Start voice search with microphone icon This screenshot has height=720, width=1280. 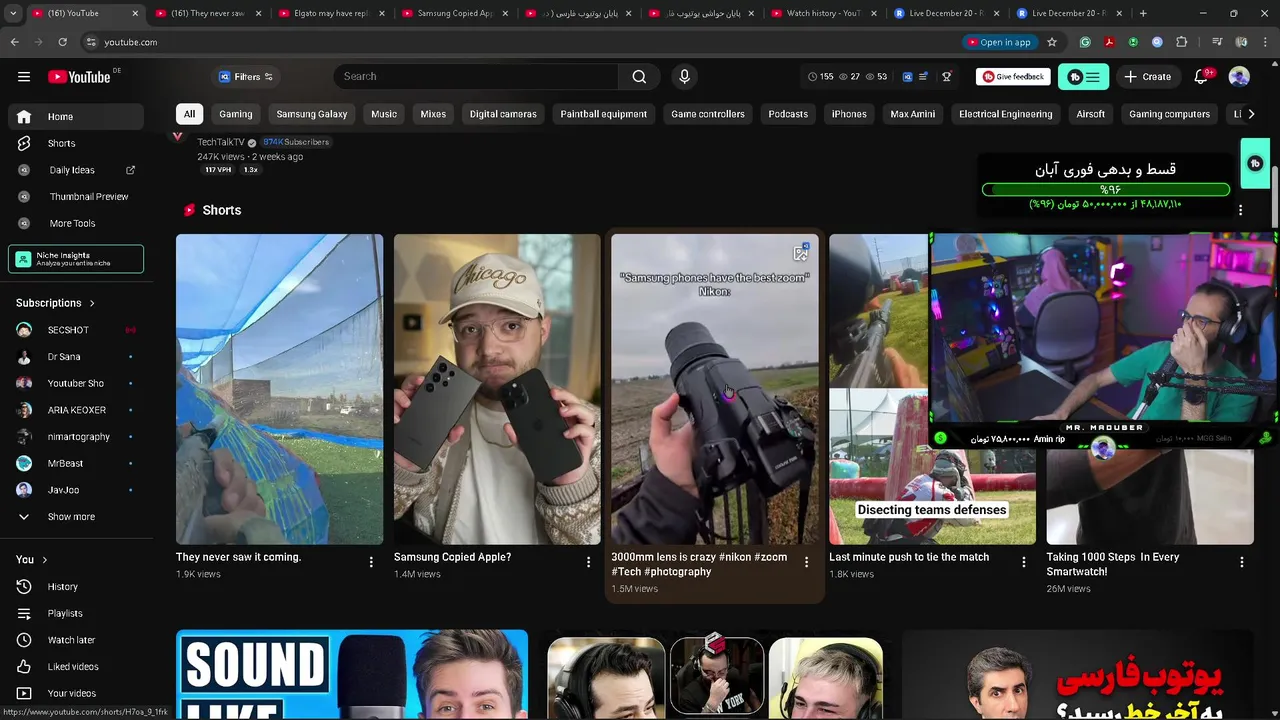(684, 77)
